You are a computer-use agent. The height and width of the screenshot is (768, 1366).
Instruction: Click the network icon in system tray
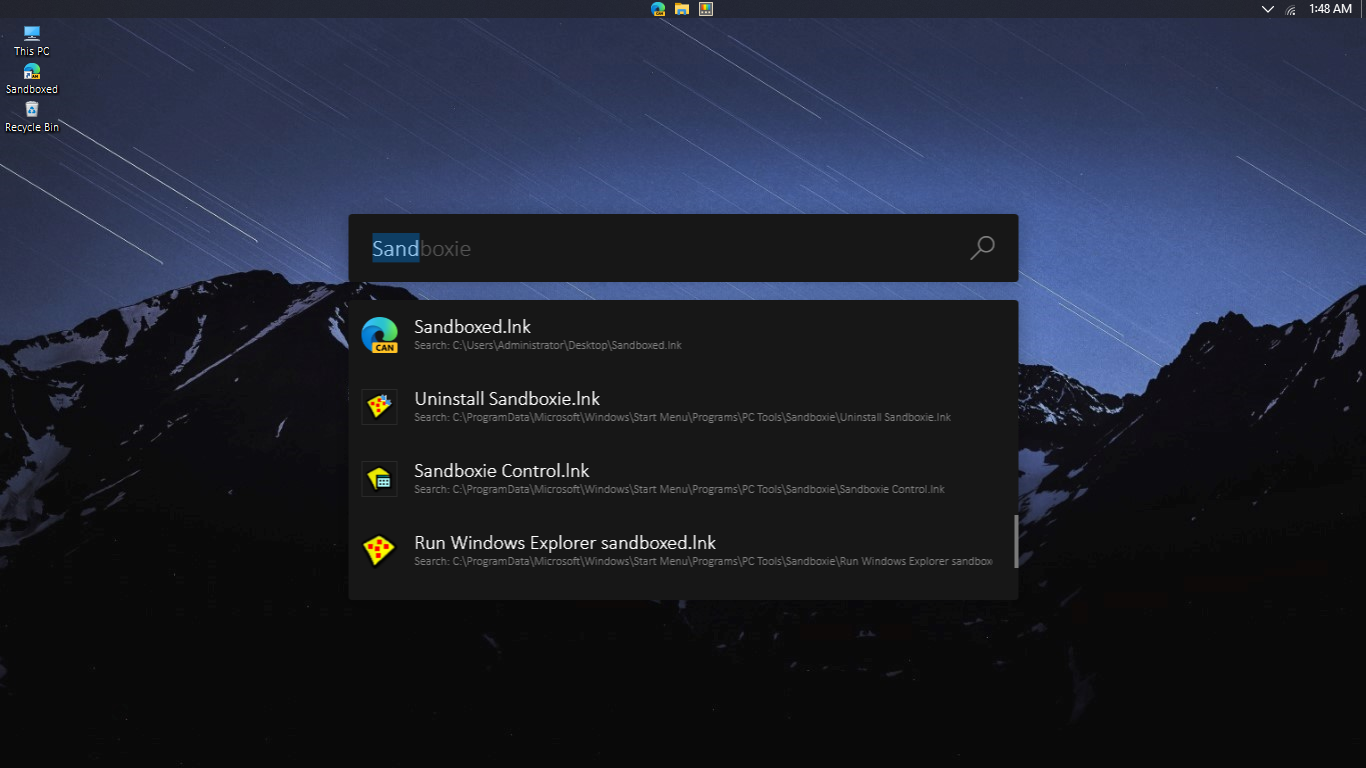coord(1291,9)
